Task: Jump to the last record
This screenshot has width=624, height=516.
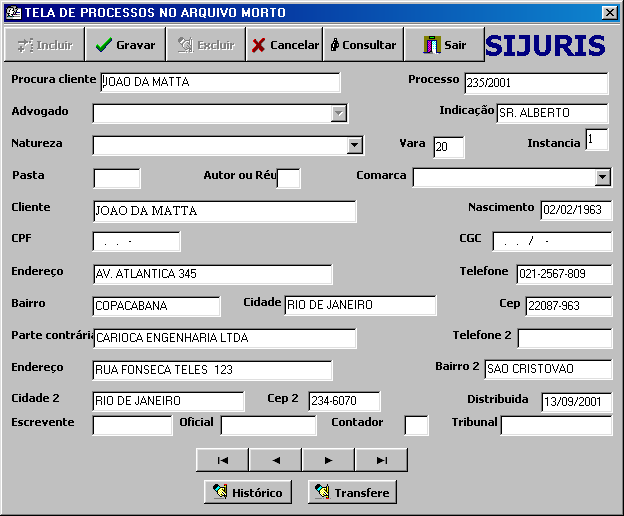Action: click(x=381, y=460)
